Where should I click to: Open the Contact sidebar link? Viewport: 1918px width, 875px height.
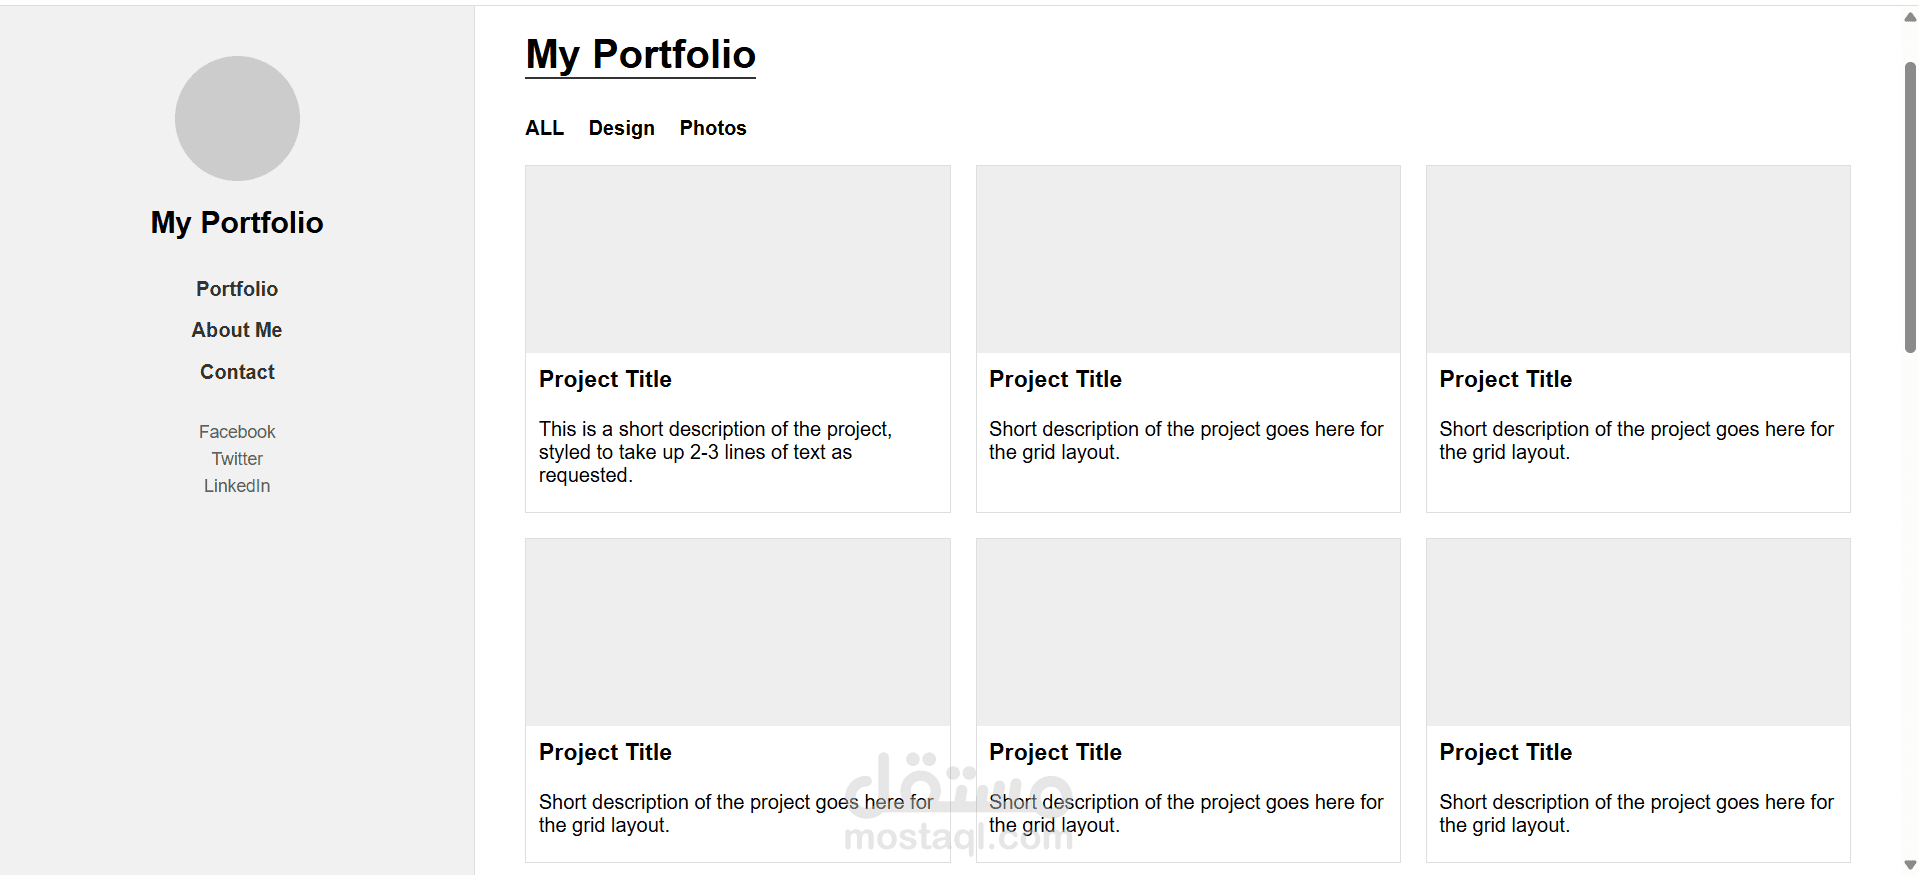[237, 372]
